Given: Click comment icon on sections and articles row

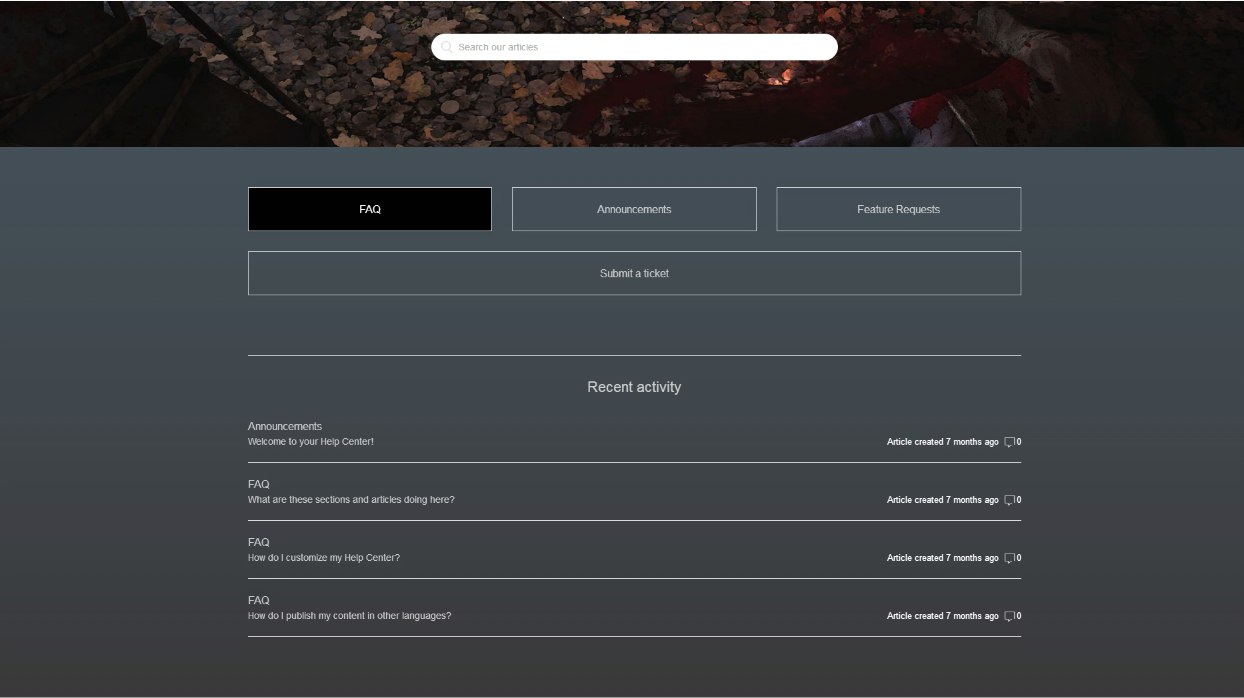Looking at the screenshot, I should (x=1010, y=500).
